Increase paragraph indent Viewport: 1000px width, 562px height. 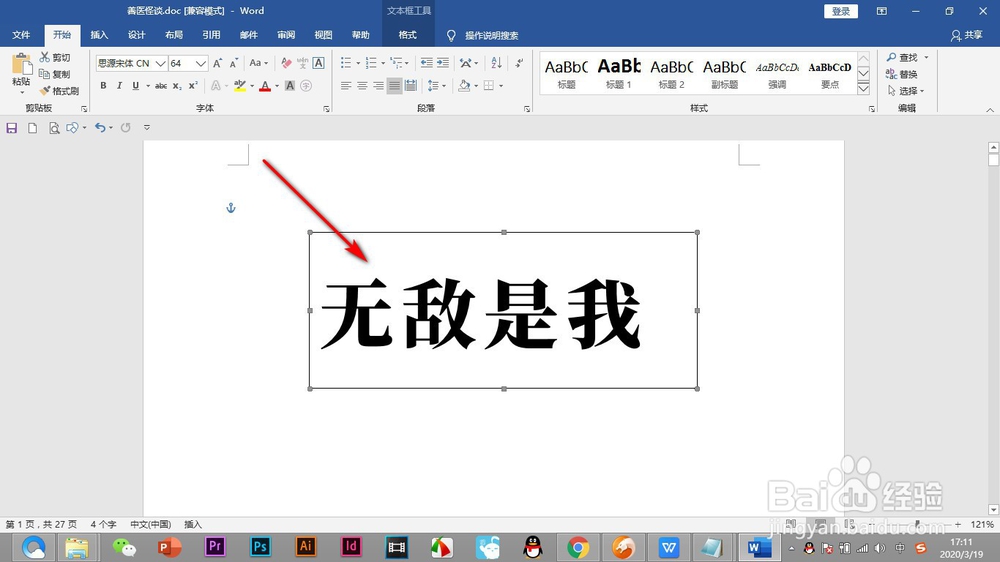click(443, 63)
